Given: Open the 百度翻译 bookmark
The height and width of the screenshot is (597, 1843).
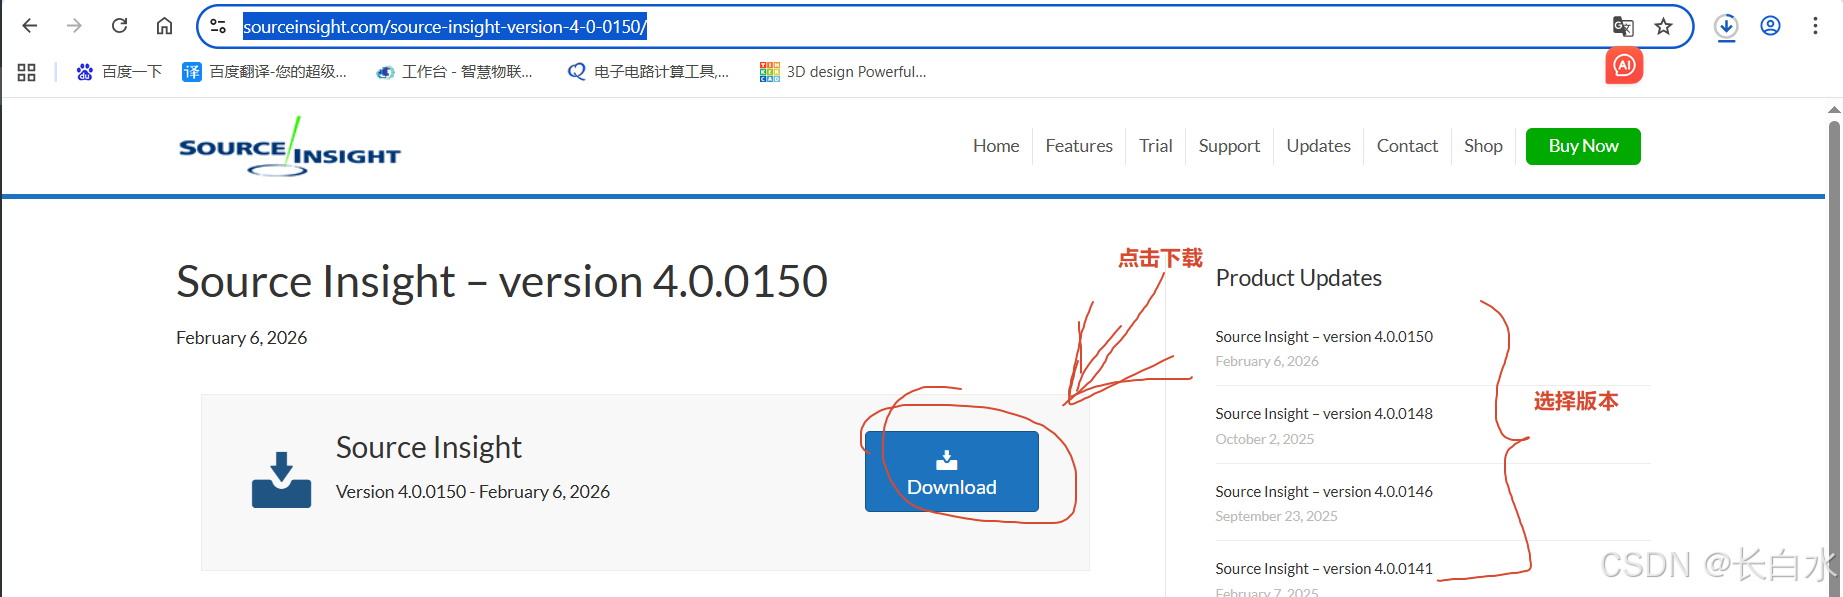Looking at the screenshot, I should pyautogui.click(x=264, y=72).
